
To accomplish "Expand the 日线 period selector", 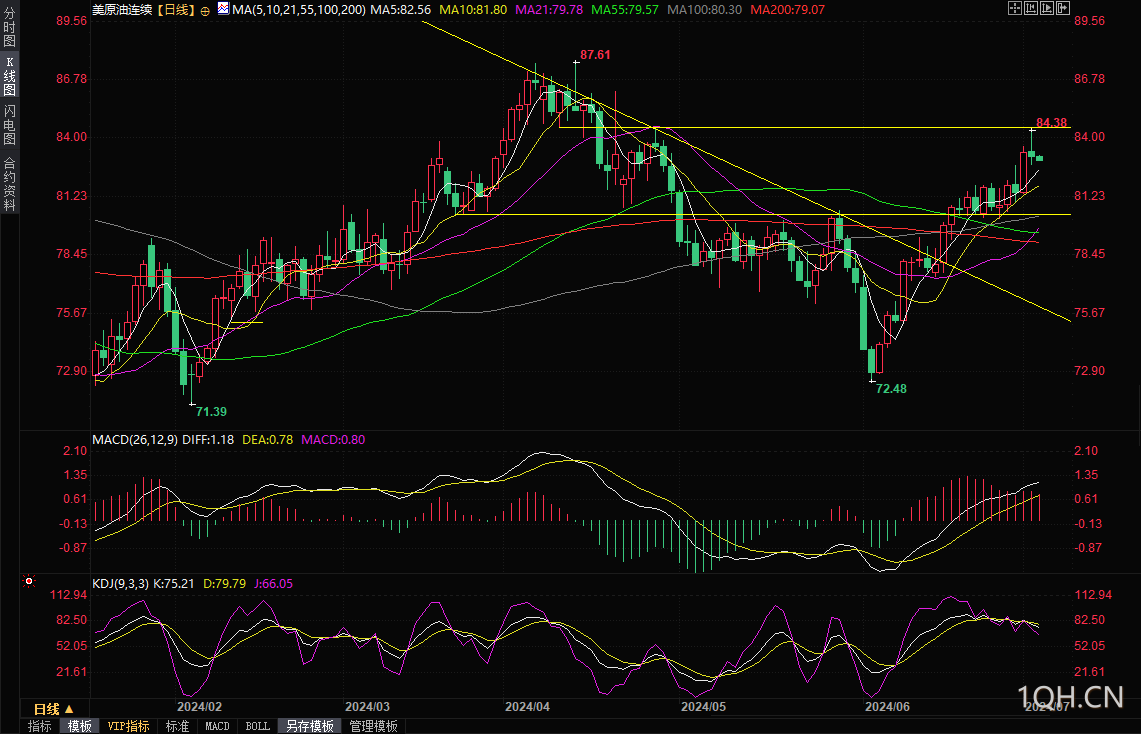I will point(54,709).
